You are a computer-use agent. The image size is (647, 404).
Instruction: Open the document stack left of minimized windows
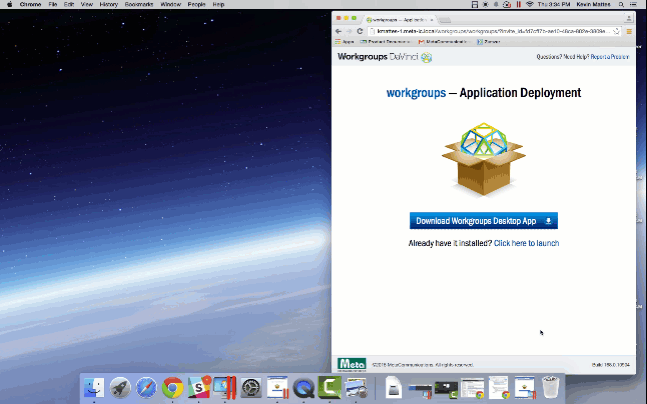393,387
